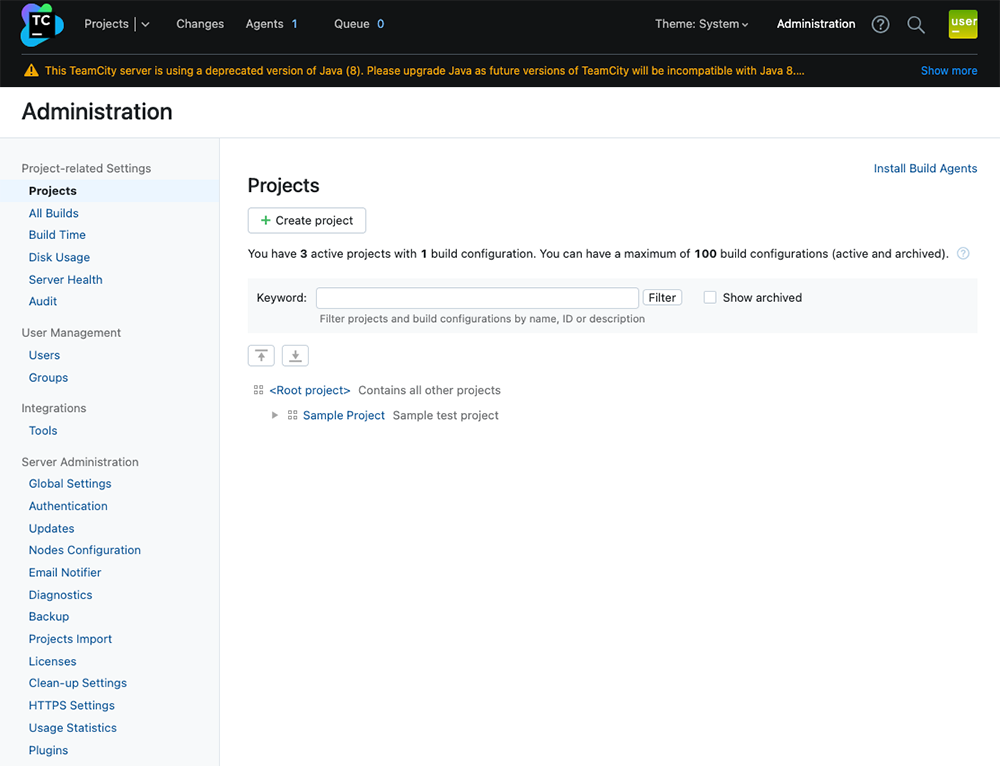Click the TeamCity logo icon

(41, 24)
